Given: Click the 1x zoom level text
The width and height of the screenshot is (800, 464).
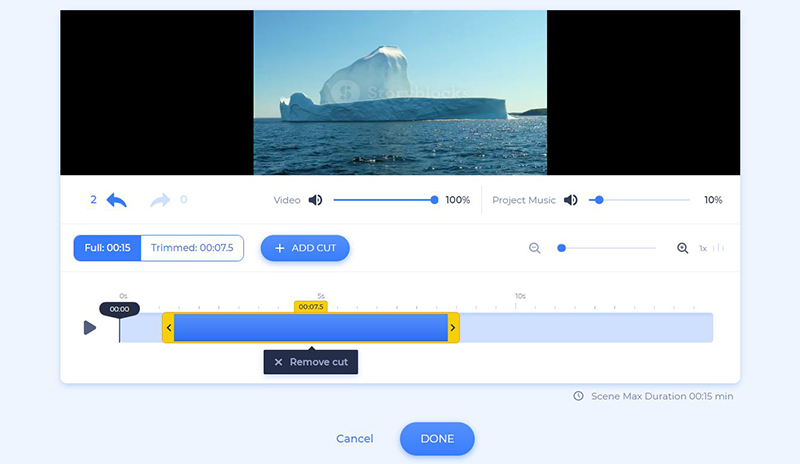Looking at the screenshot, I should tap(703, 249).
